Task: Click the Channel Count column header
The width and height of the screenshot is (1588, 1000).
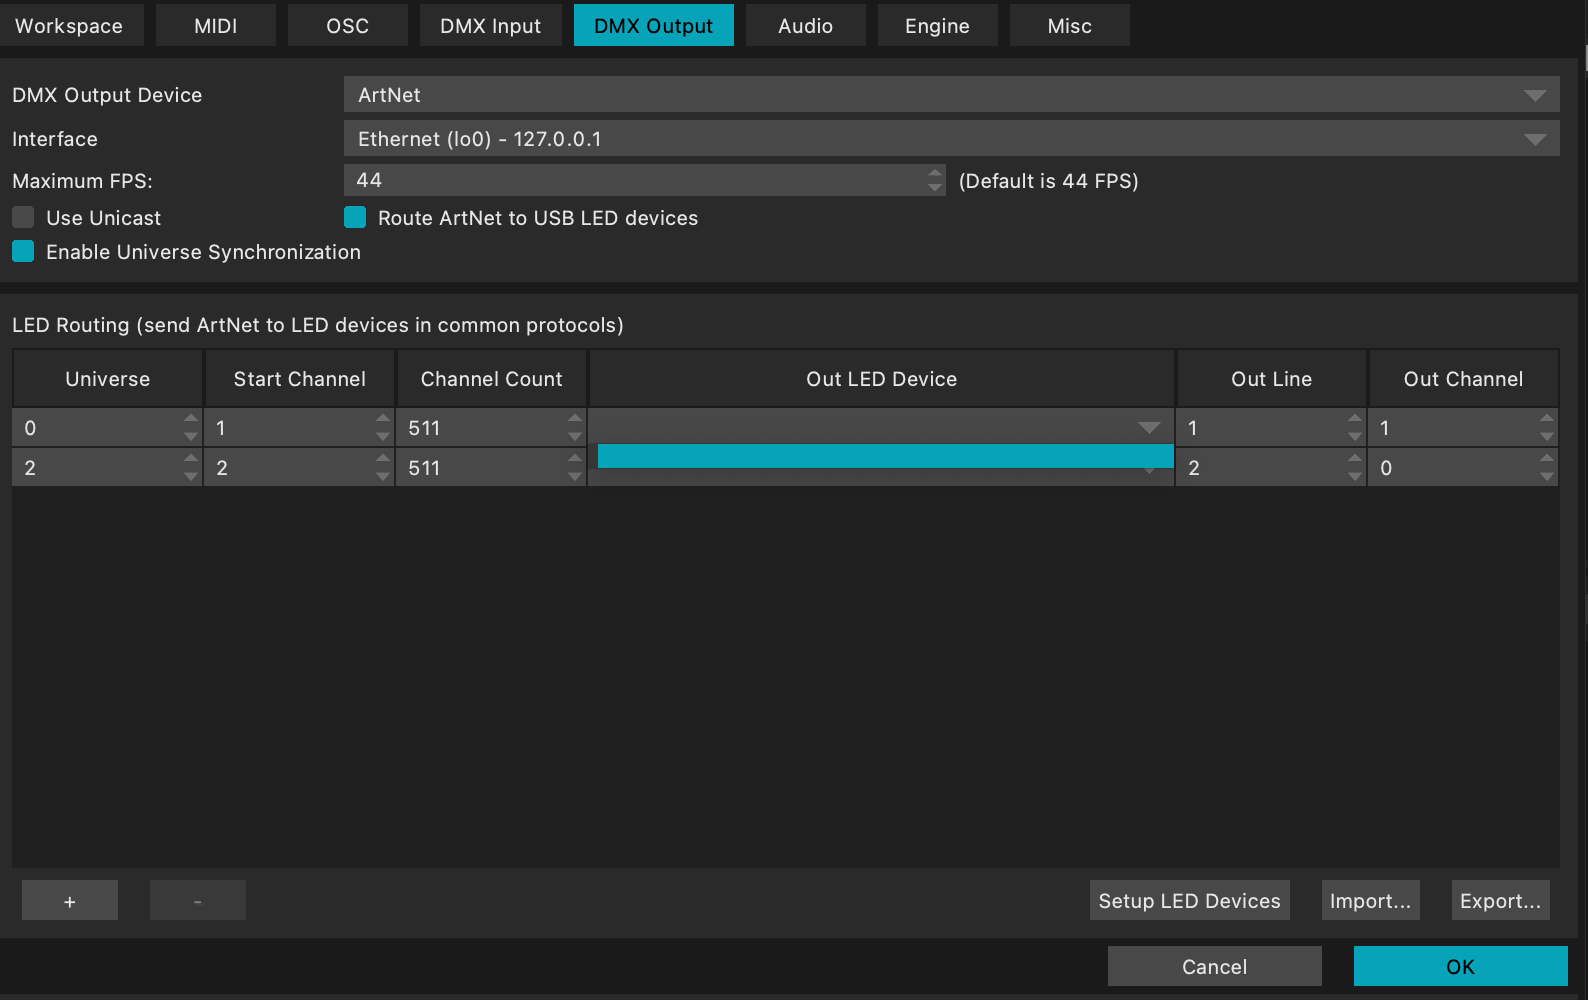Action: pos(491,379)
